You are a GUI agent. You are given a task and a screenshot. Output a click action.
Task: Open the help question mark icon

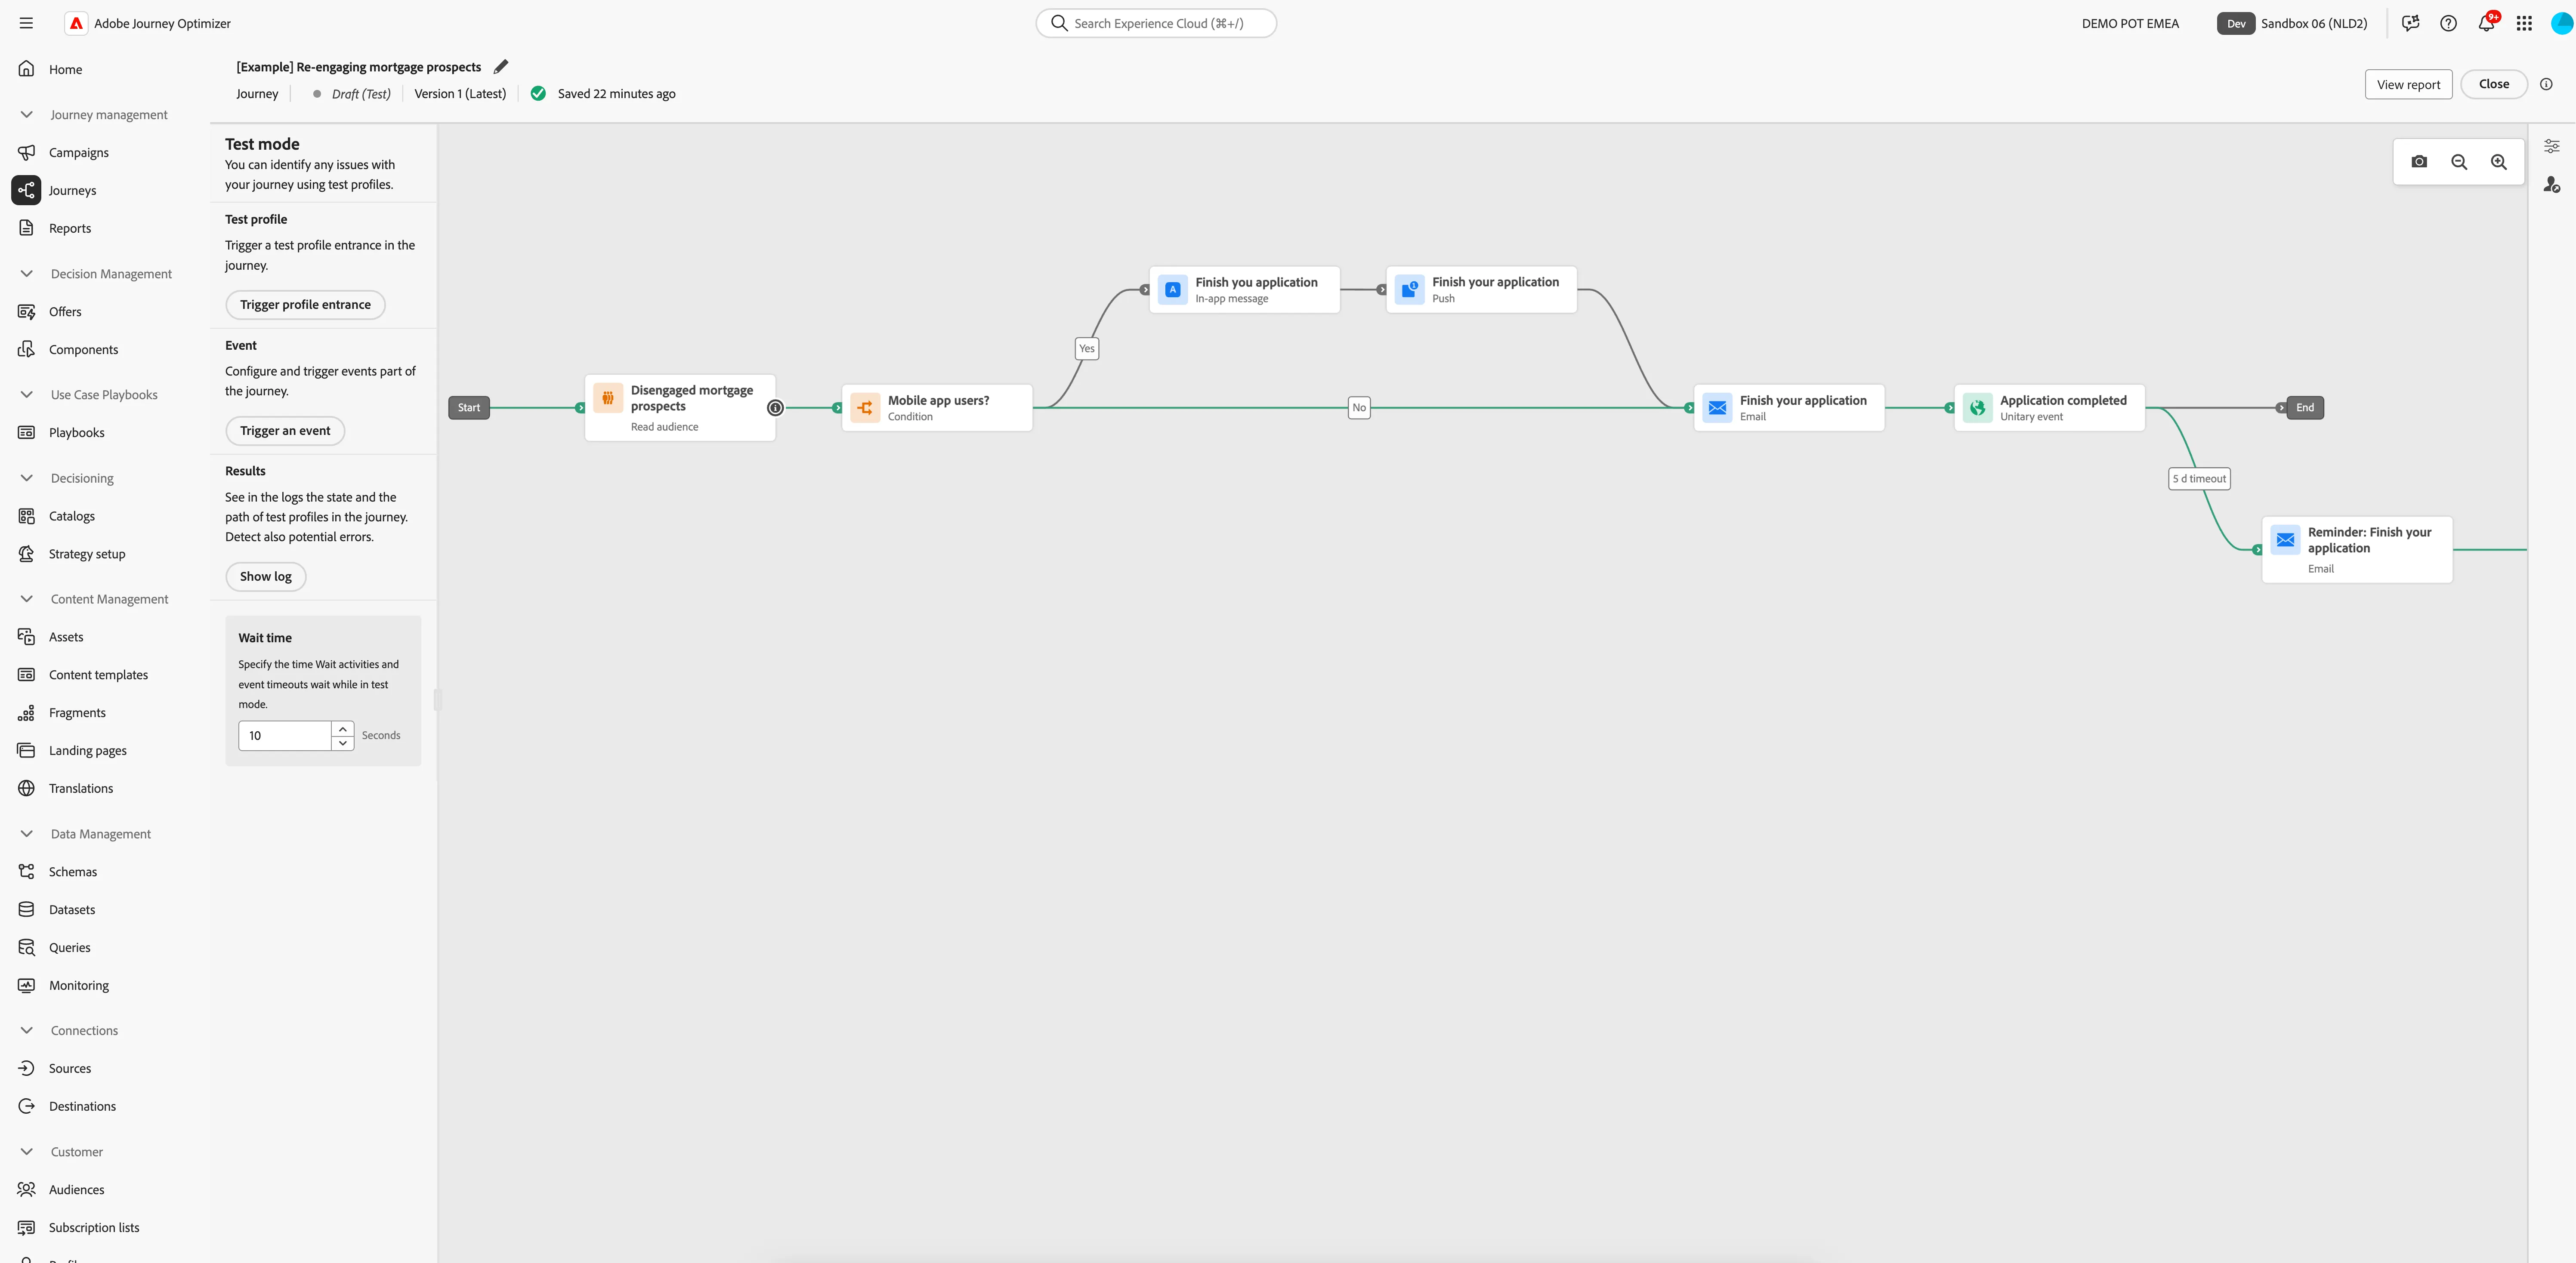[2448, 23]
